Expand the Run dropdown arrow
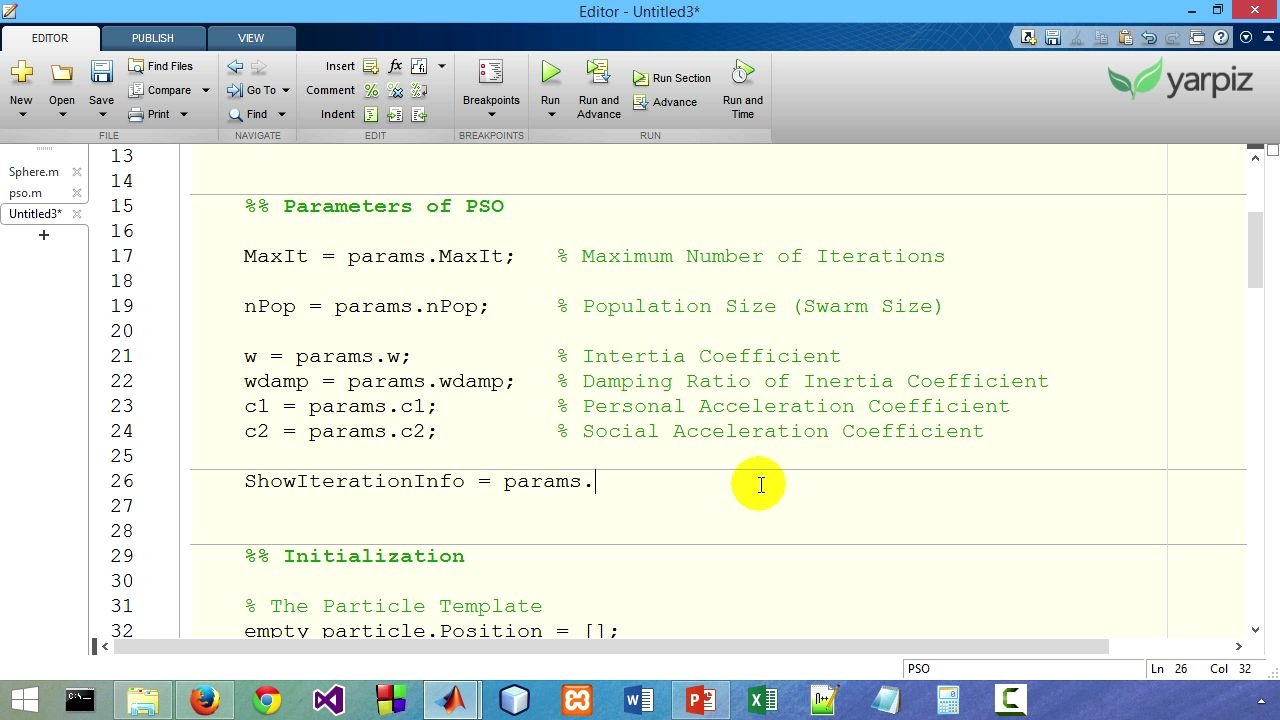Screen dimensions: 1280x720 click(550, 115)
